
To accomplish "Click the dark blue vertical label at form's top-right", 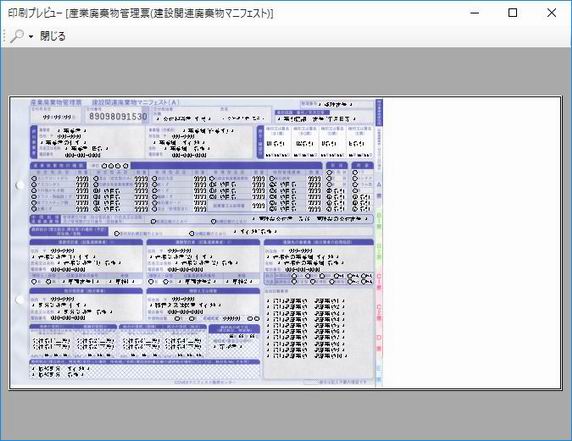I will point(379,112).
